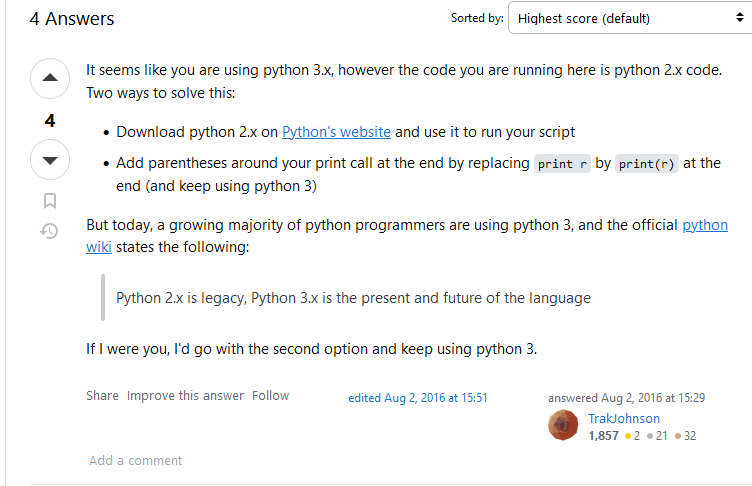Screen dimensions: 752x486
Task: Click the bronze badge count indicator
Action: (x=685, y=436)
